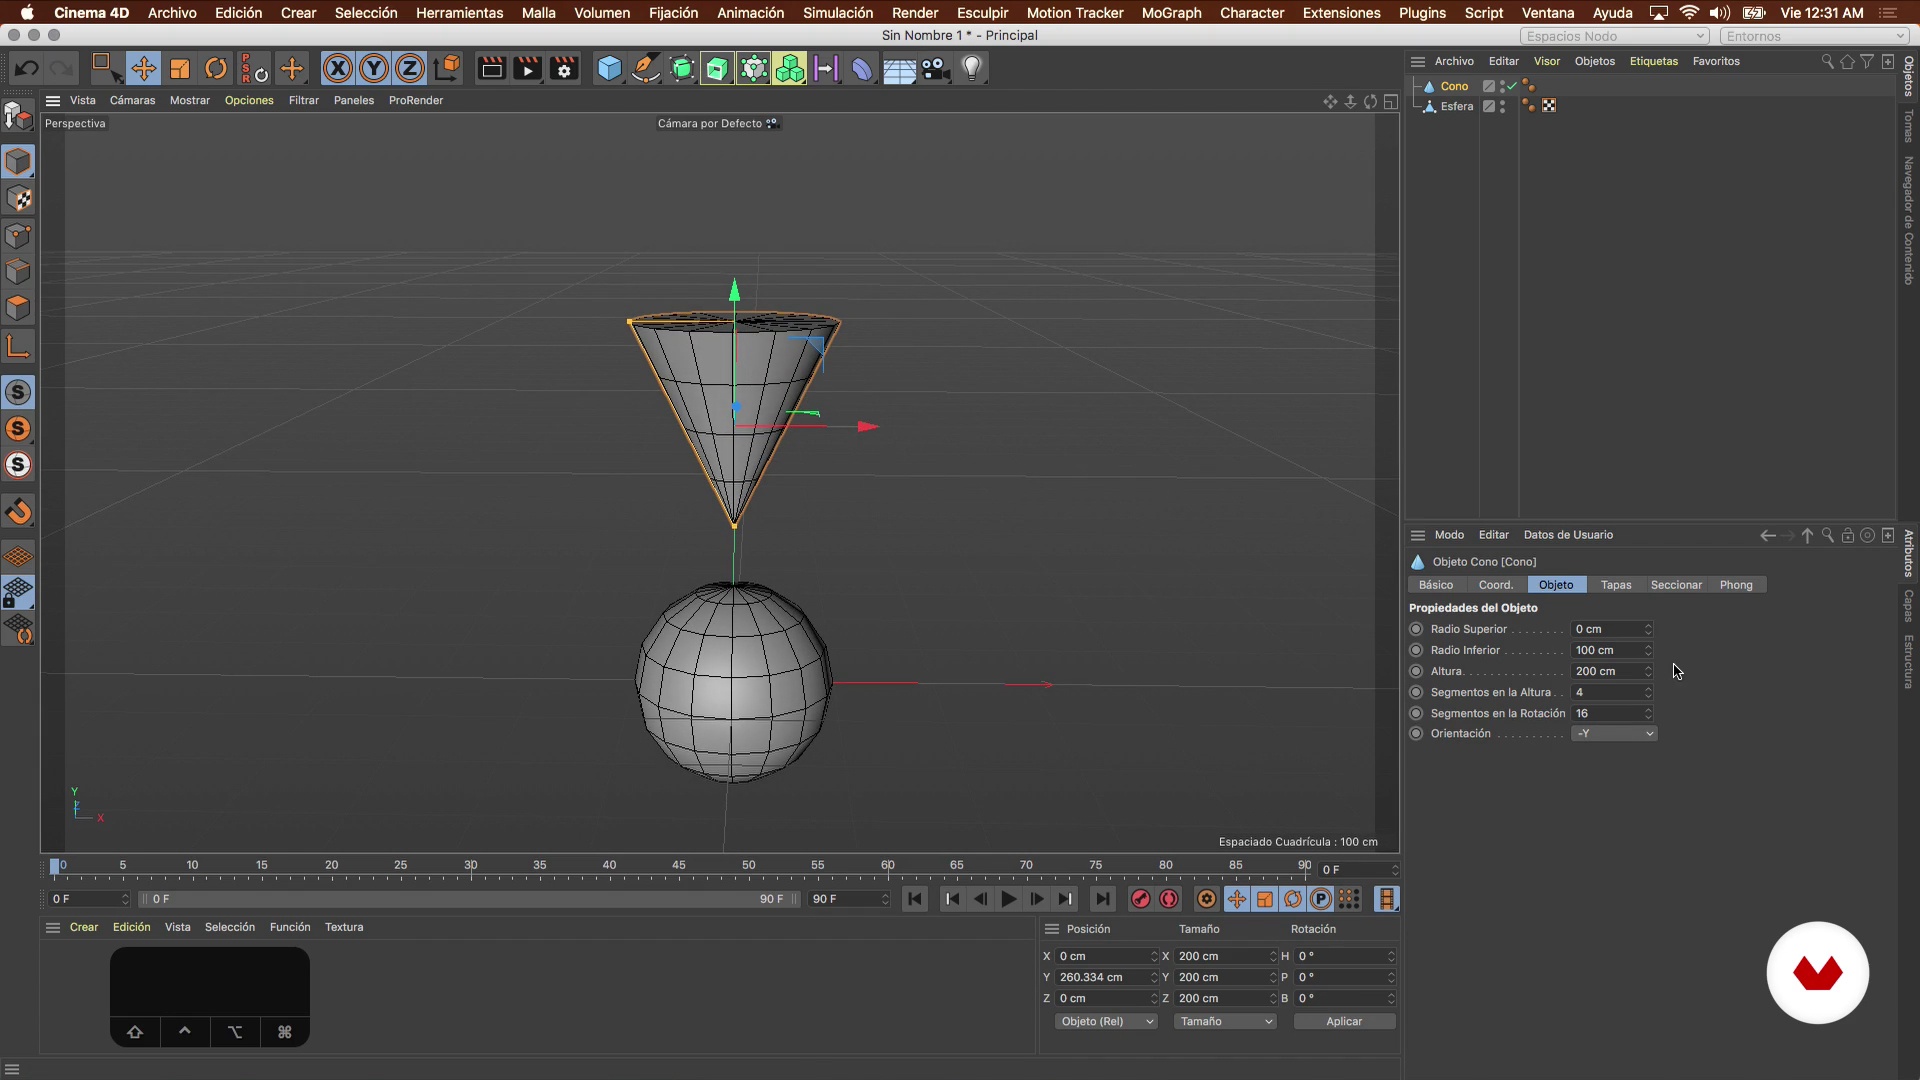Open the Objeto (Rel) dropdown
The height and width of the screenshot is (1080, 1920).
click(1106, 1021)
